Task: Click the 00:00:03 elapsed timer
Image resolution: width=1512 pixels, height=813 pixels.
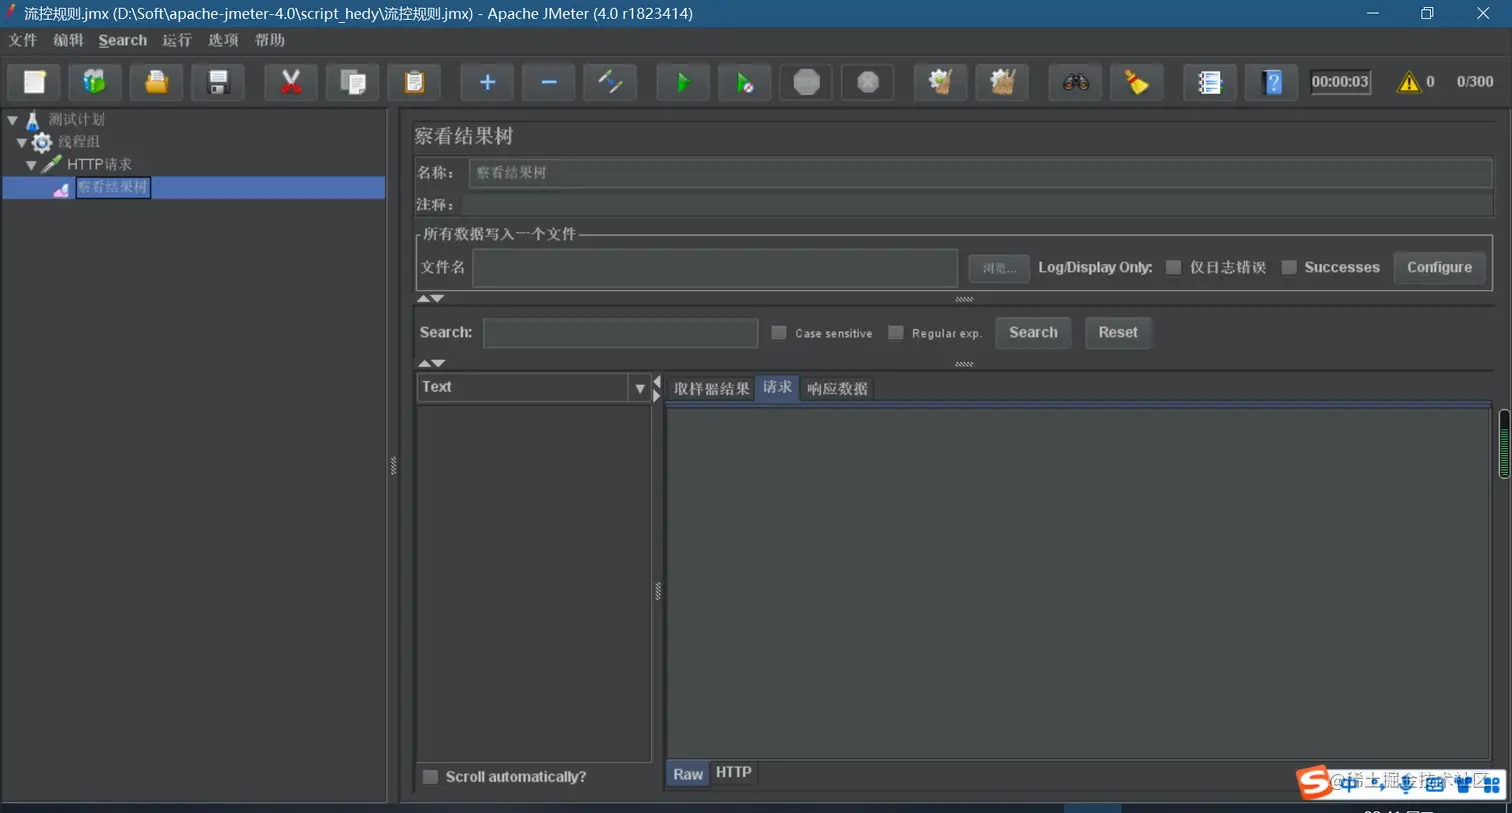Action: pos(1340,82)
